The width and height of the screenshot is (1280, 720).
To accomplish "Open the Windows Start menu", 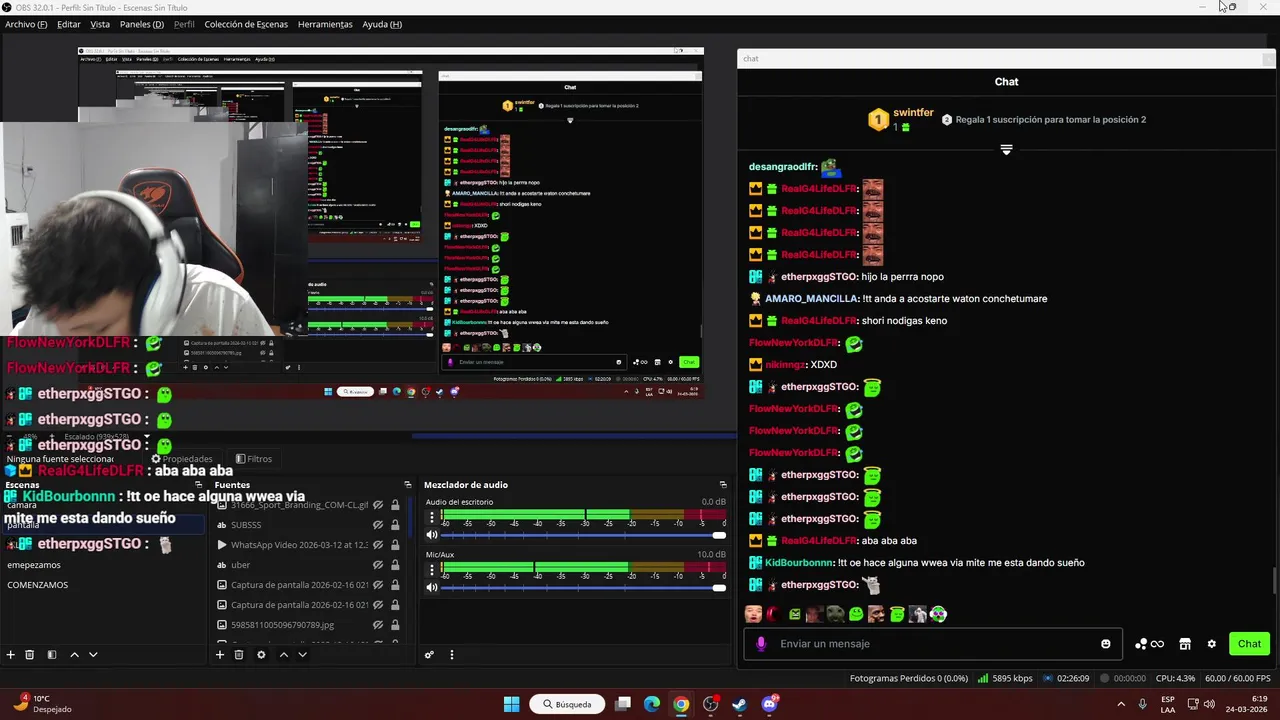I will coord(511,704).
